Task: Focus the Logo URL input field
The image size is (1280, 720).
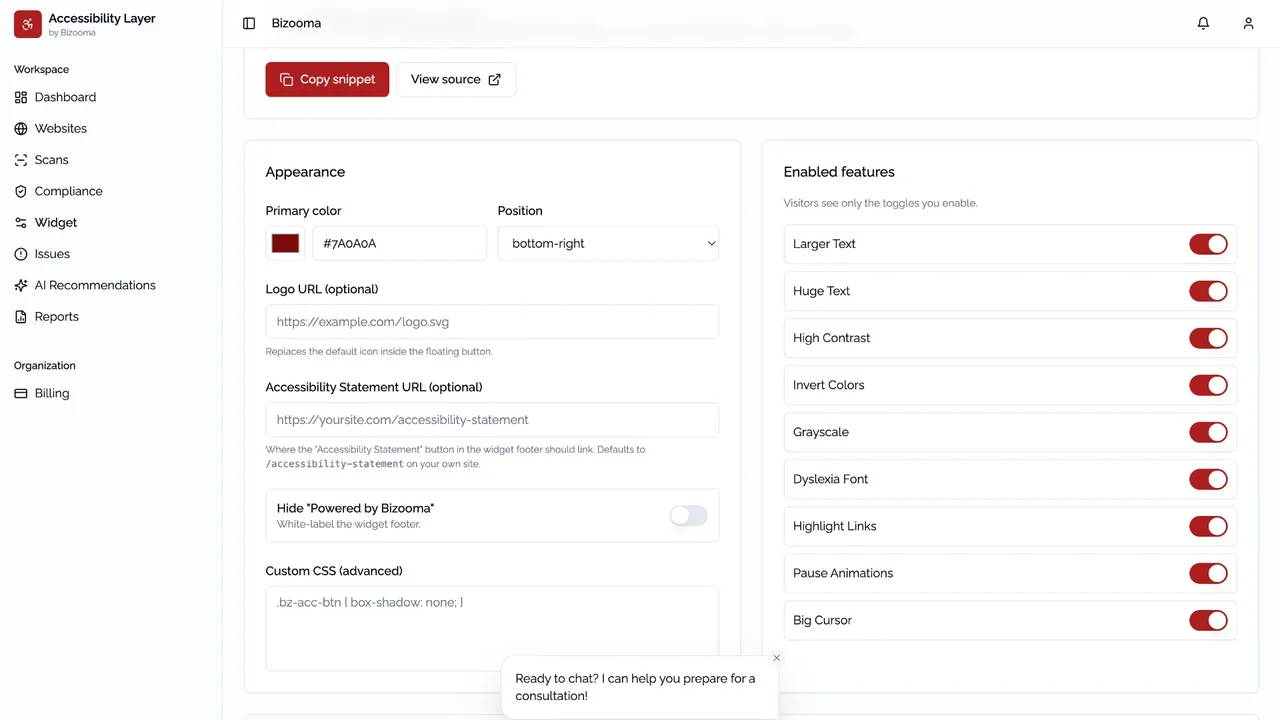Action: [492, 322]
